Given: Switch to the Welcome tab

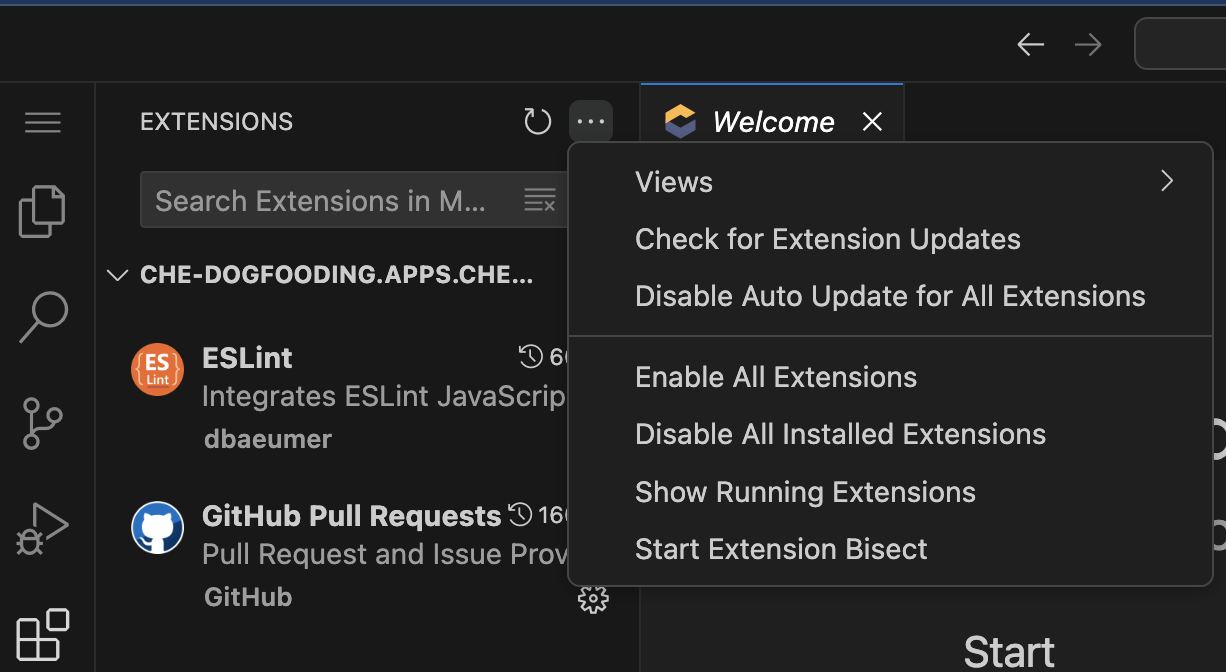Looking at the screenshot, I should pyautogui.click(x=773, y=122).
